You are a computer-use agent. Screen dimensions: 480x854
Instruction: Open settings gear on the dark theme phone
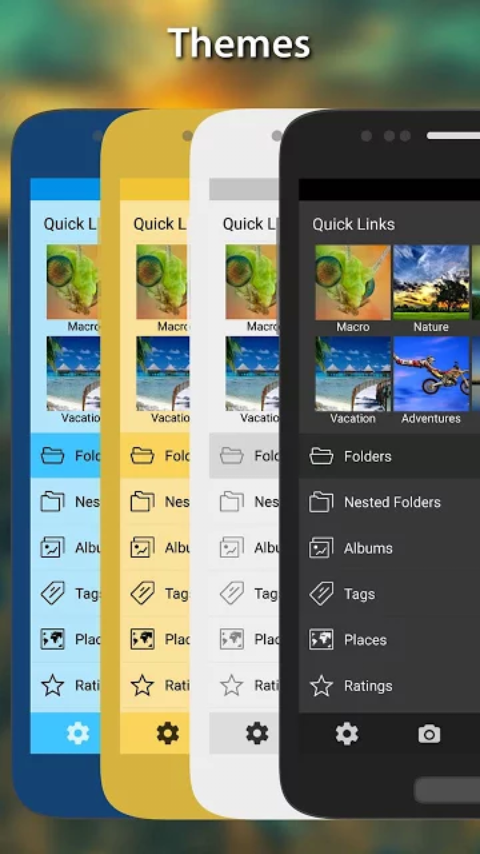coord(347,734)
